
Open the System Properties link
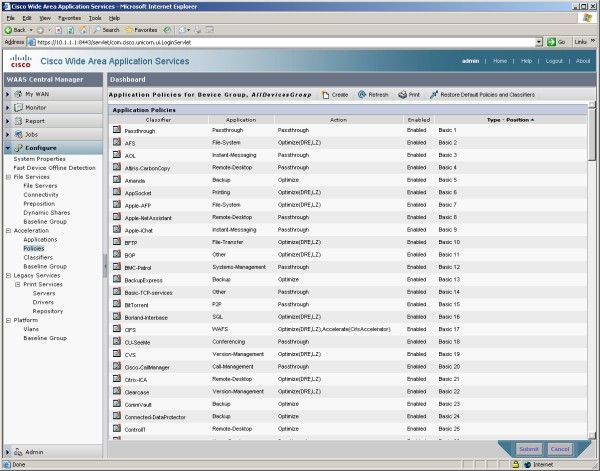coord(39,159)
